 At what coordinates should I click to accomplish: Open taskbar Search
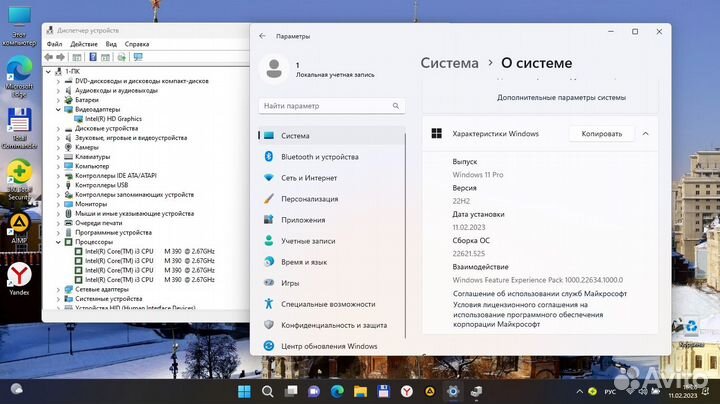(267, 392)
